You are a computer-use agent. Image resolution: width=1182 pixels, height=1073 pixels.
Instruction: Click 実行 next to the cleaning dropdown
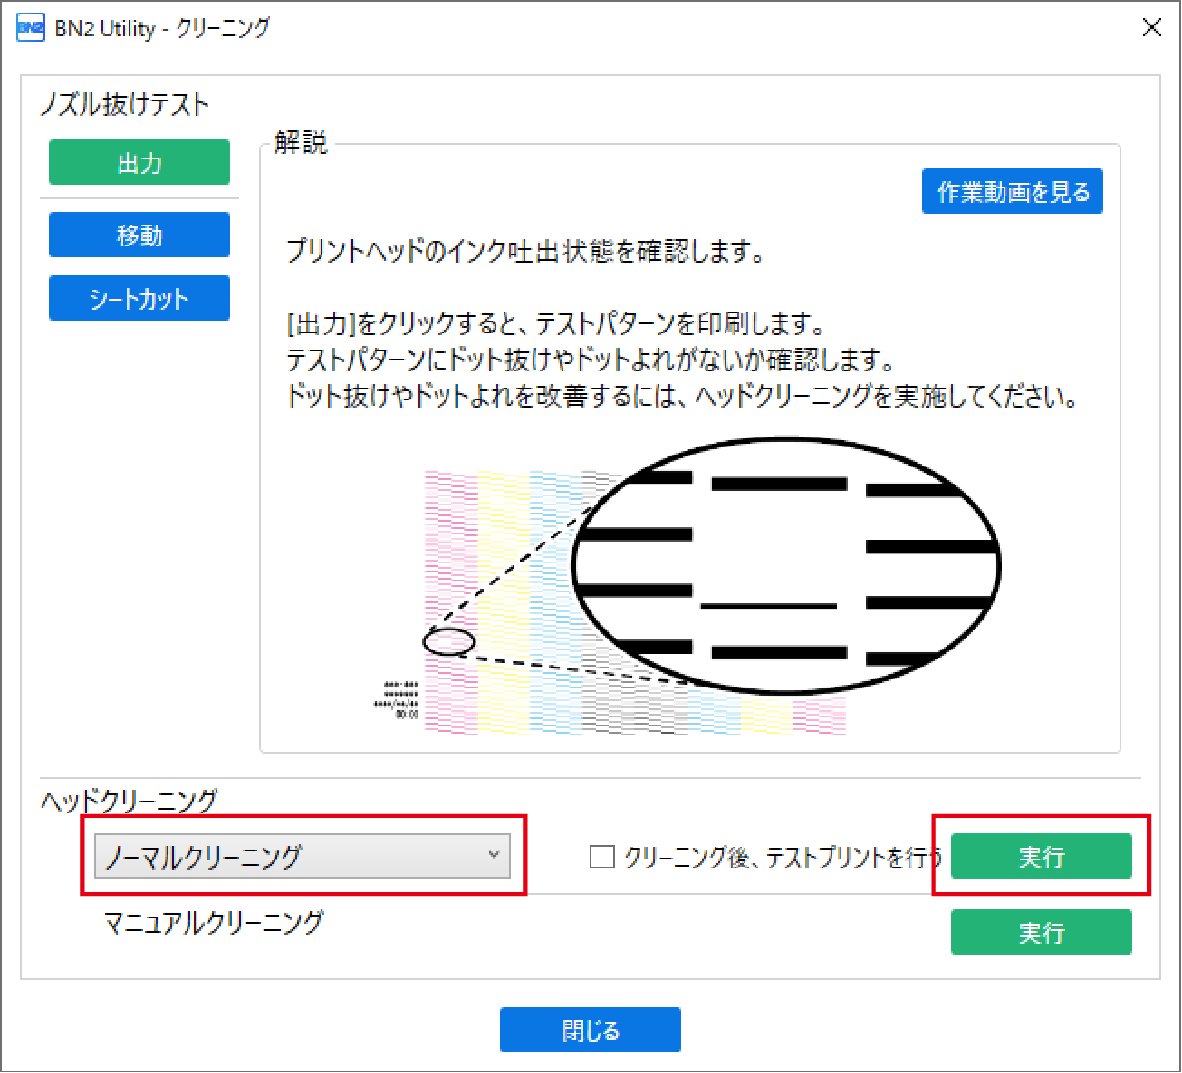pyautogui.click(x=1041, y=856)
